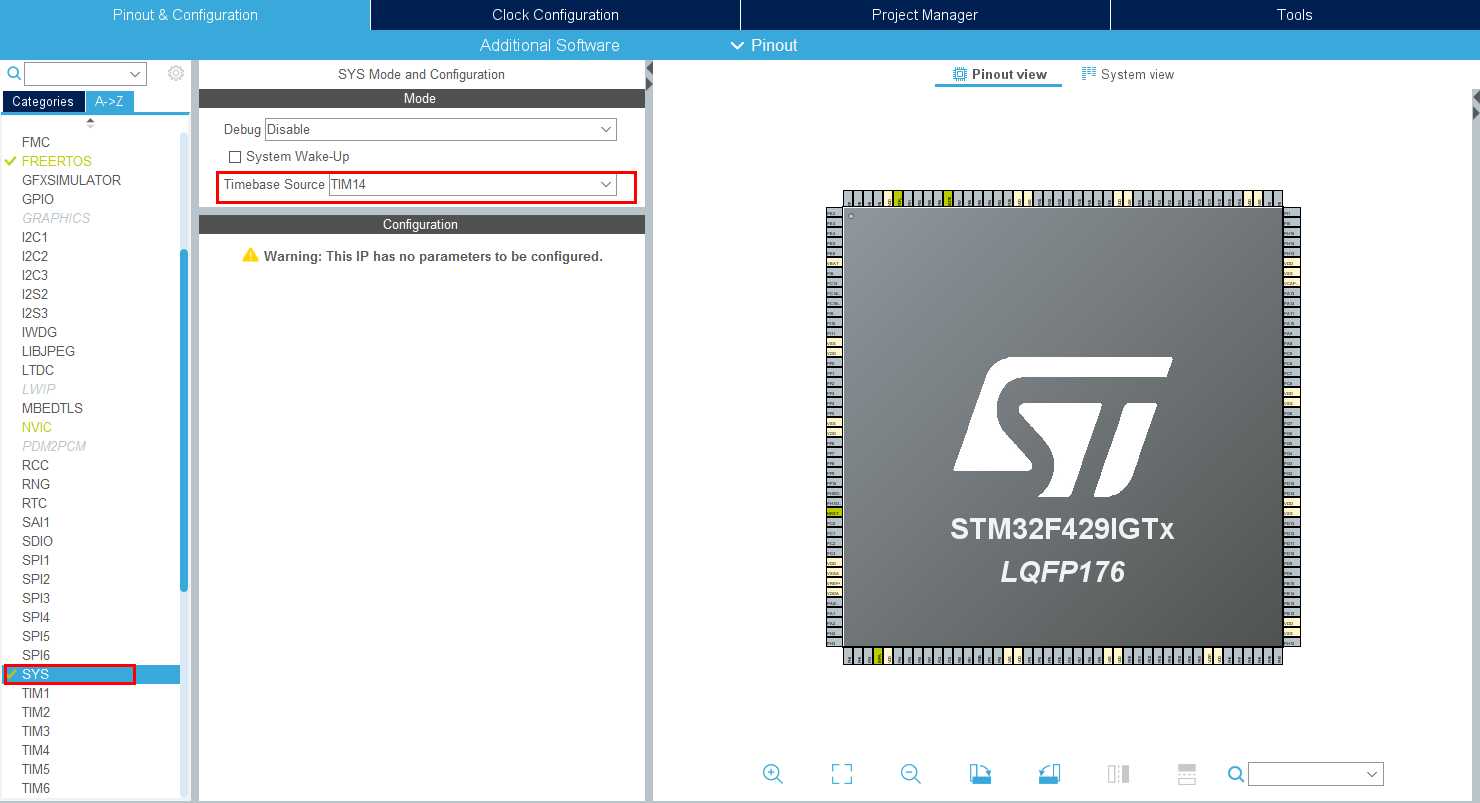Viewport: 1480px width, 803px height.
Task: Select RNG in the peripheral list
Action: (x=35, y=484)
